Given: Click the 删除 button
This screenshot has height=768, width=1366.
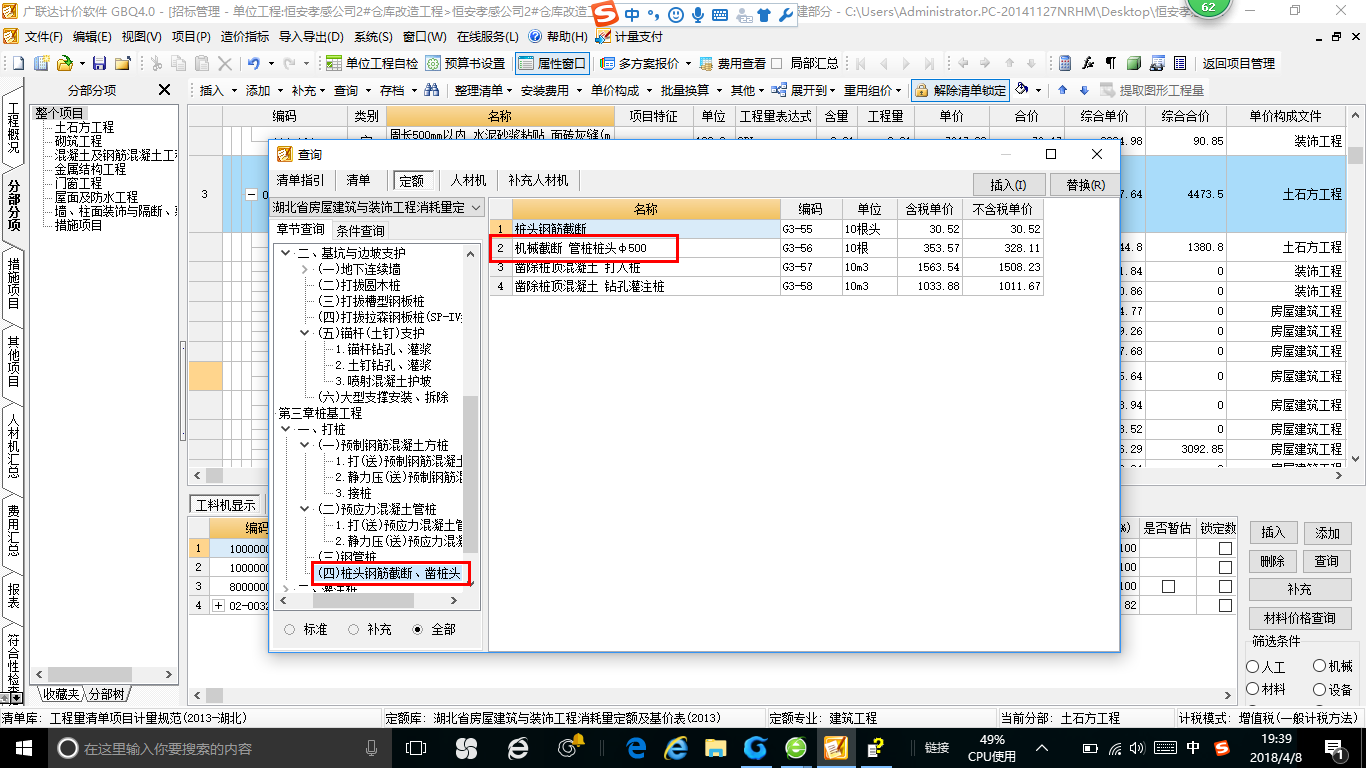Looking at the screenshot, I should 1273,561.
